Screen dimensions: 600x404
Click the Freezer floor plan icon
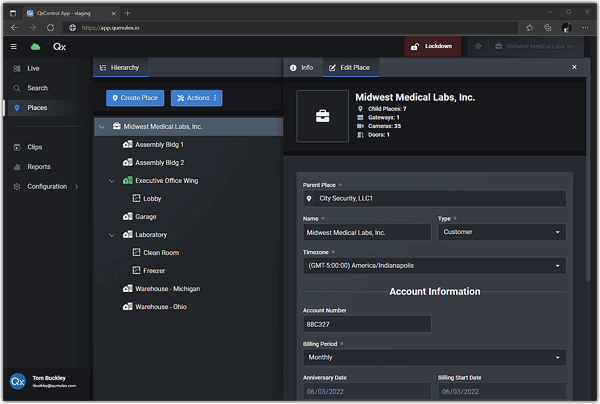pyautogui.click(x=137, y=270)
